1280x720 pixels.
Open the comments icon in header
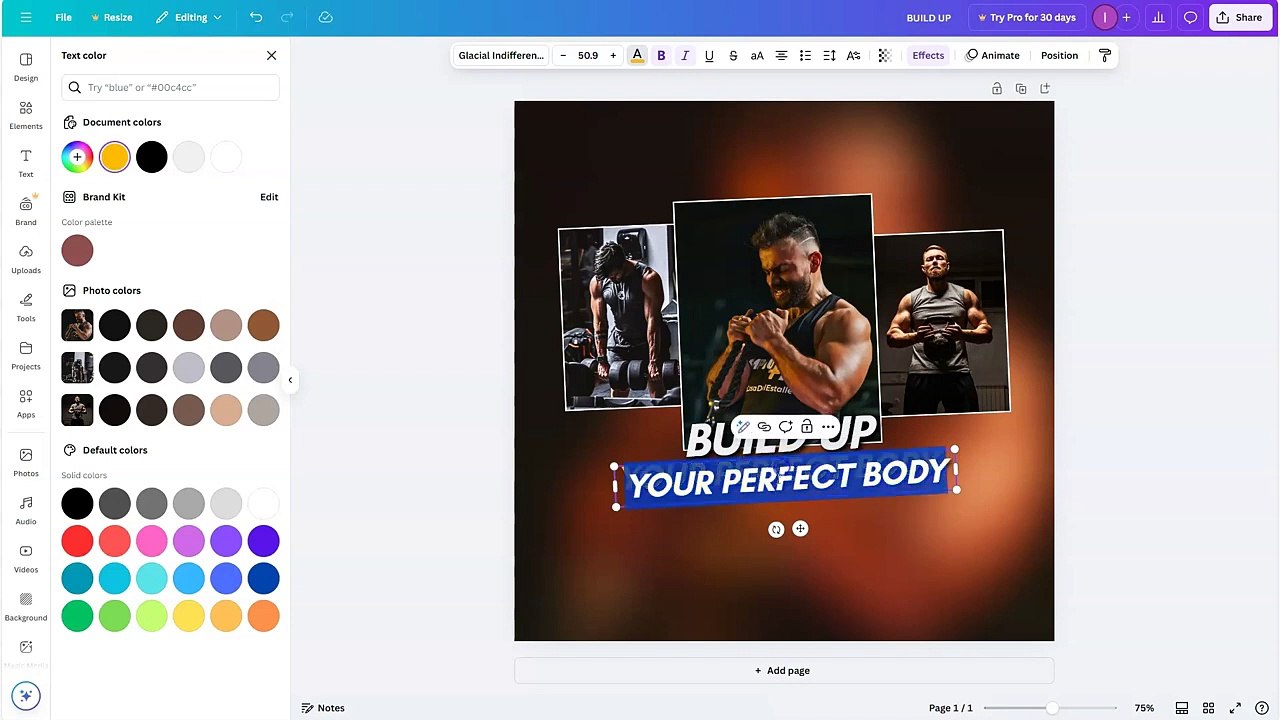1190,17
